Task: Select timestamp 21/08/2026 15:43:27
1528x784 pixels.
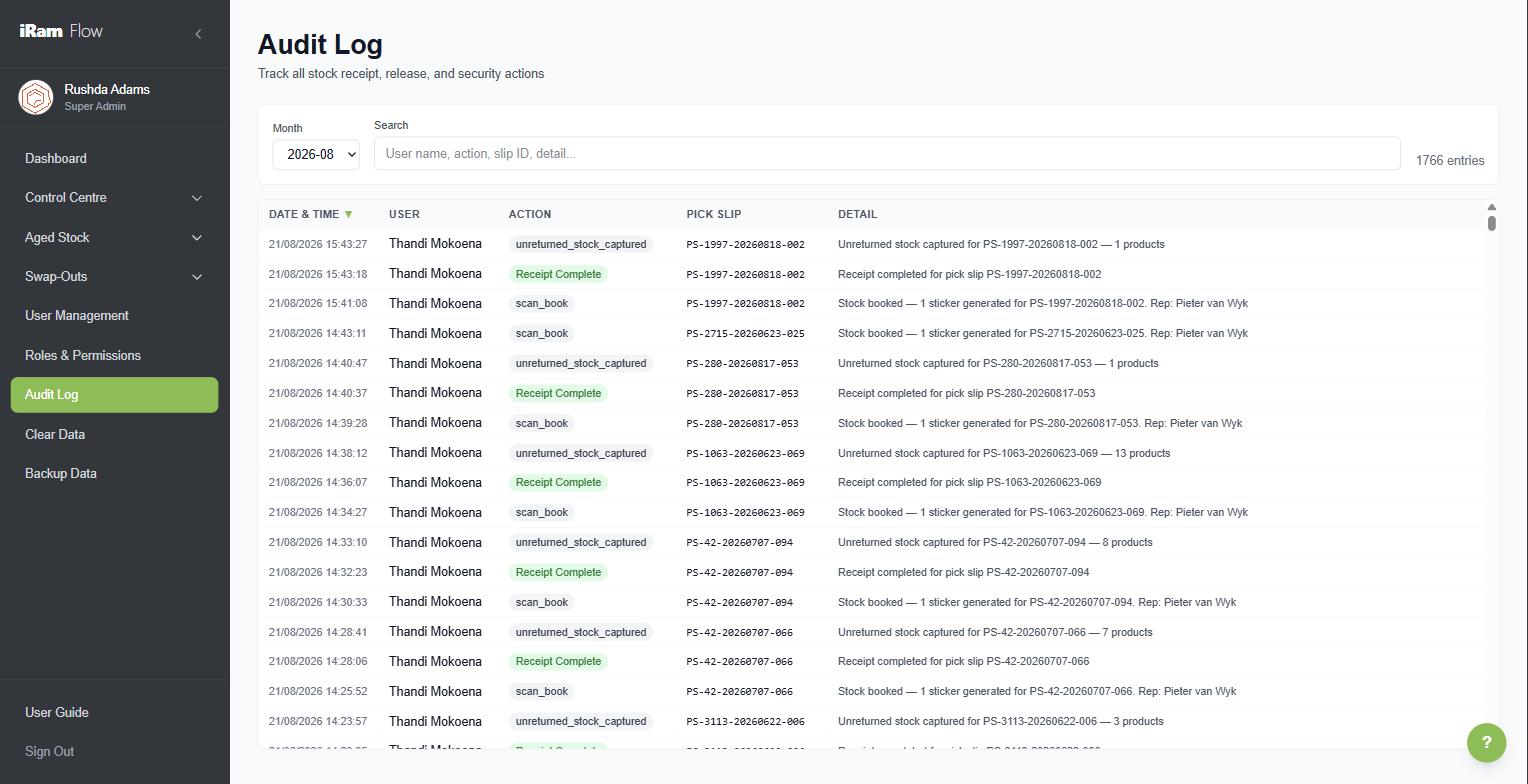Action: [318, 244]
